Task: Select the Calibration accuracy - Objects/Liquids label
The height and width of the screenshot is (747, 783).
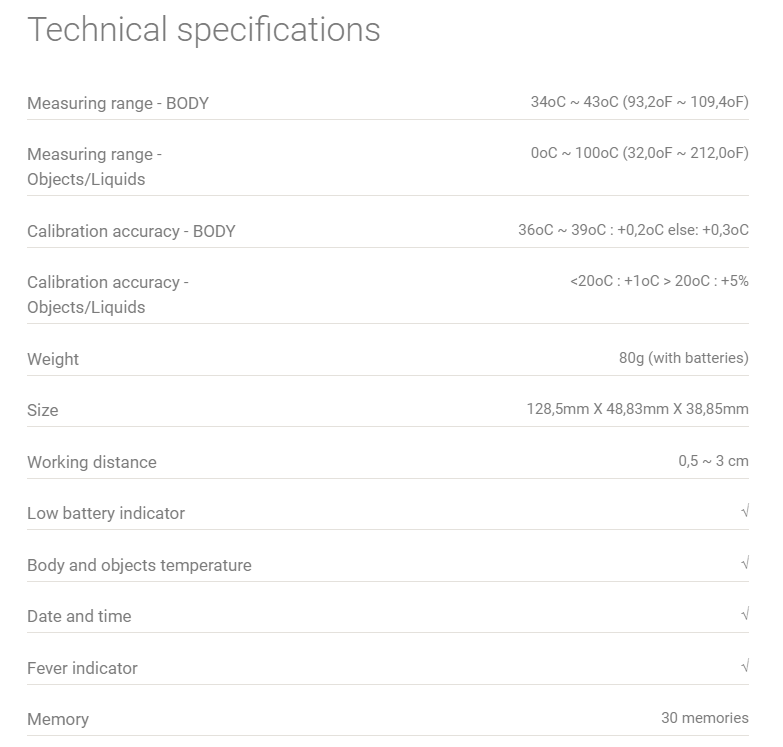Action: click(x=107, y=295)
